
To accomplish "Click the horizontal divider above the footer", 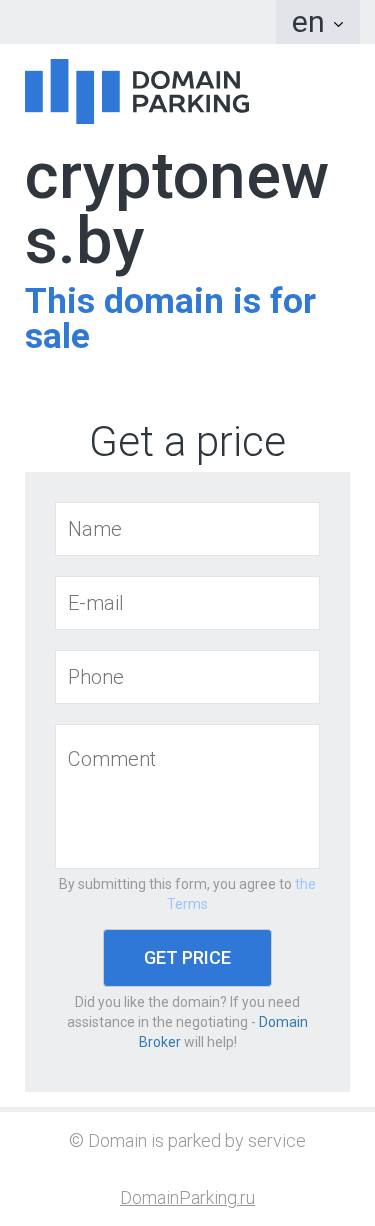I will pyautogui.click(x=187, y=1109).
